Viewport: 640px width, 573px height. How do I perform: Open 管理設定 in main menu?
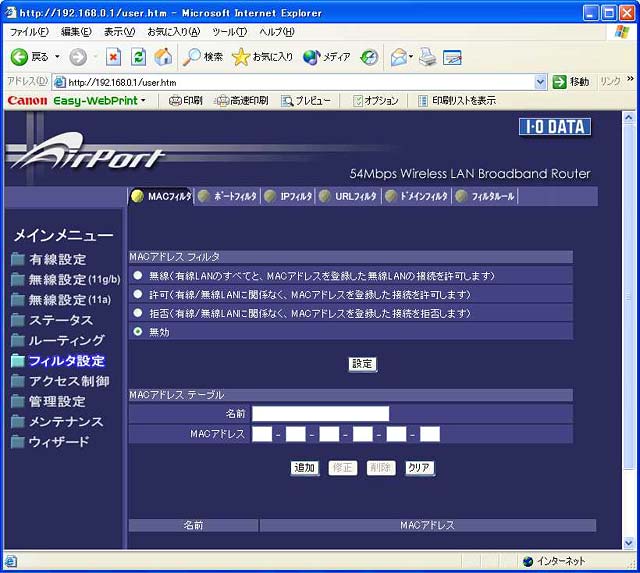(x=49, y=402)
